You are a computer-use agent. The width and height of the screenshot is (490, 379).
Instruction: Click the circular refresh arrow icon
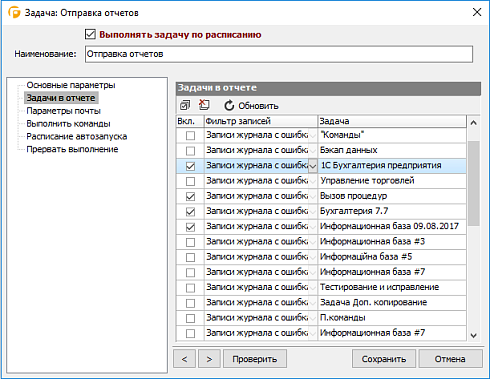pyautogui.click(x=229, y=106)
